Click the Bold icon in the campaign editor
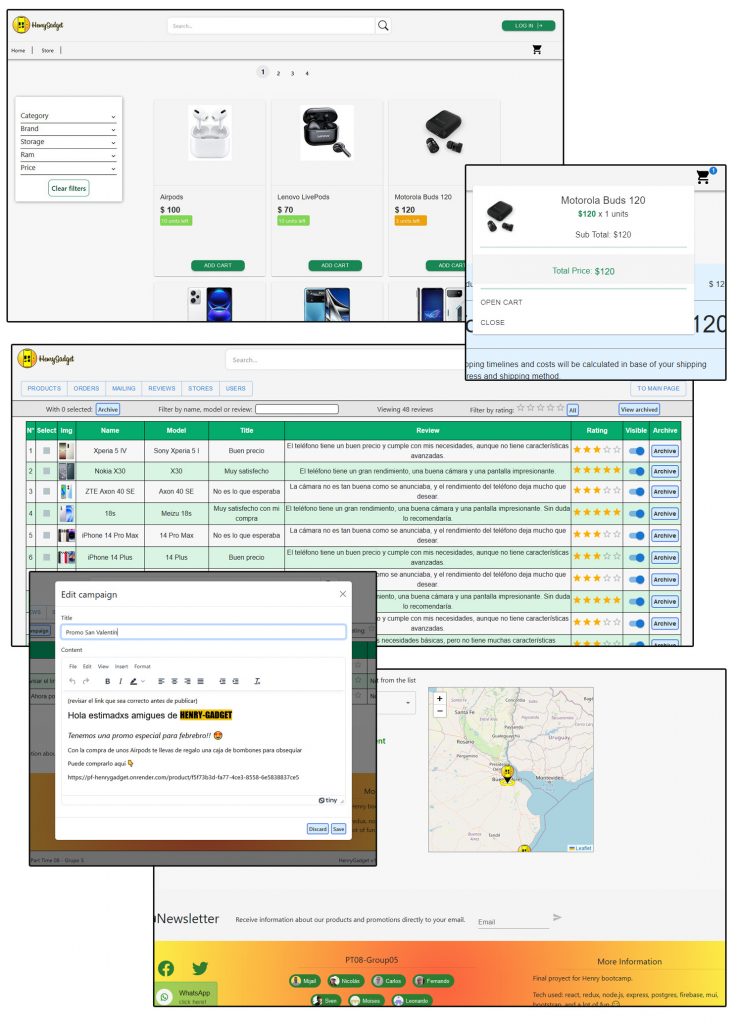This screenshot has height=1024, width=740. tap(108, 681)
